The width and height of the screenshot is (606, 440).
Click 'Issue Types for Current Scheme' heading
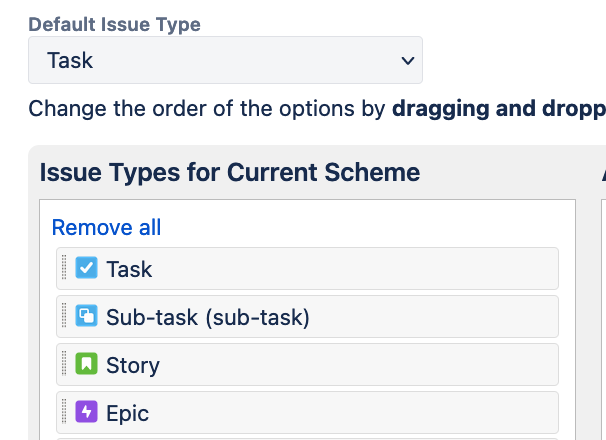pyautogui.click(x=229, y=172)
